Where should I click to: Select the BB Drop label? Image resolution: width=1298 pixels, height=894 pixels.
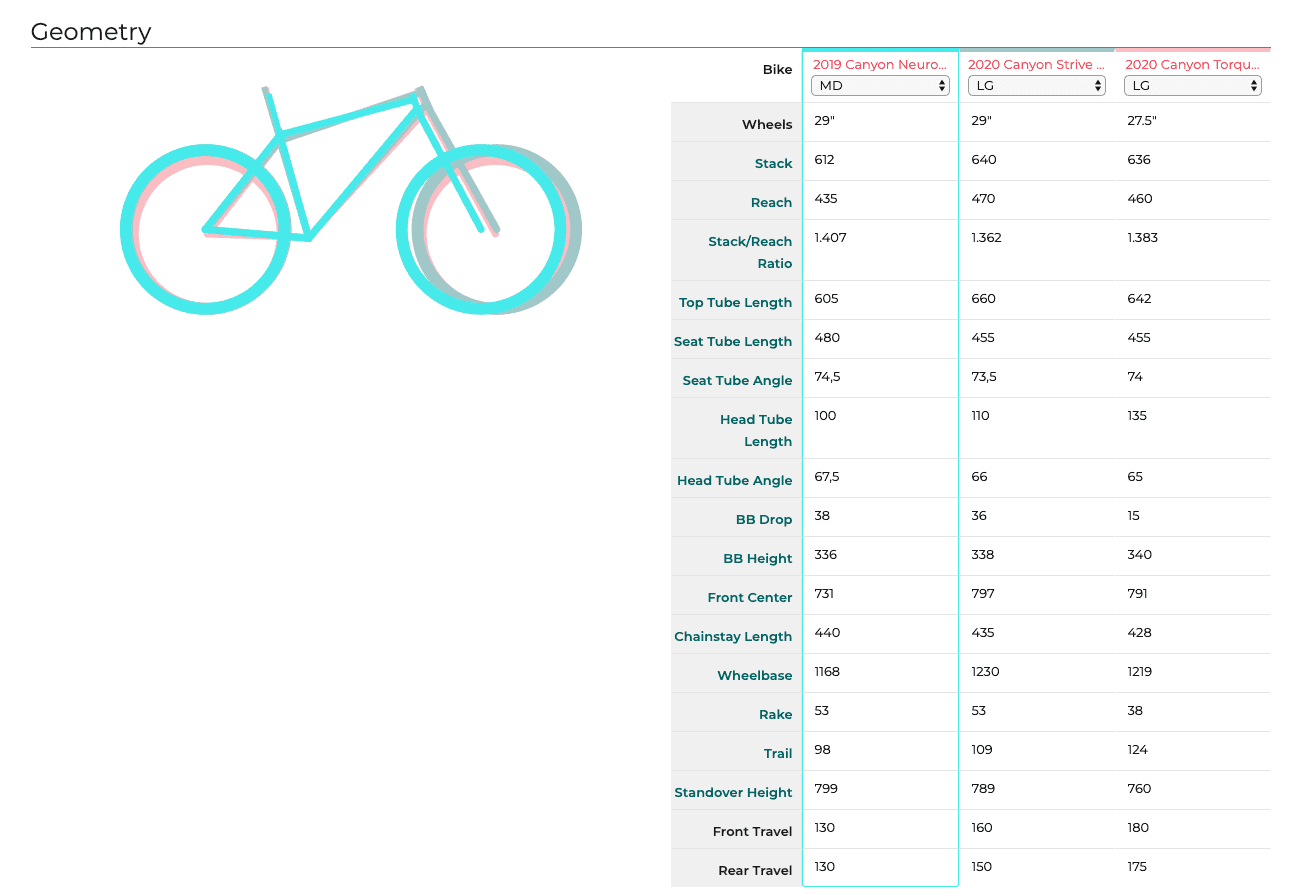(764, 520)
